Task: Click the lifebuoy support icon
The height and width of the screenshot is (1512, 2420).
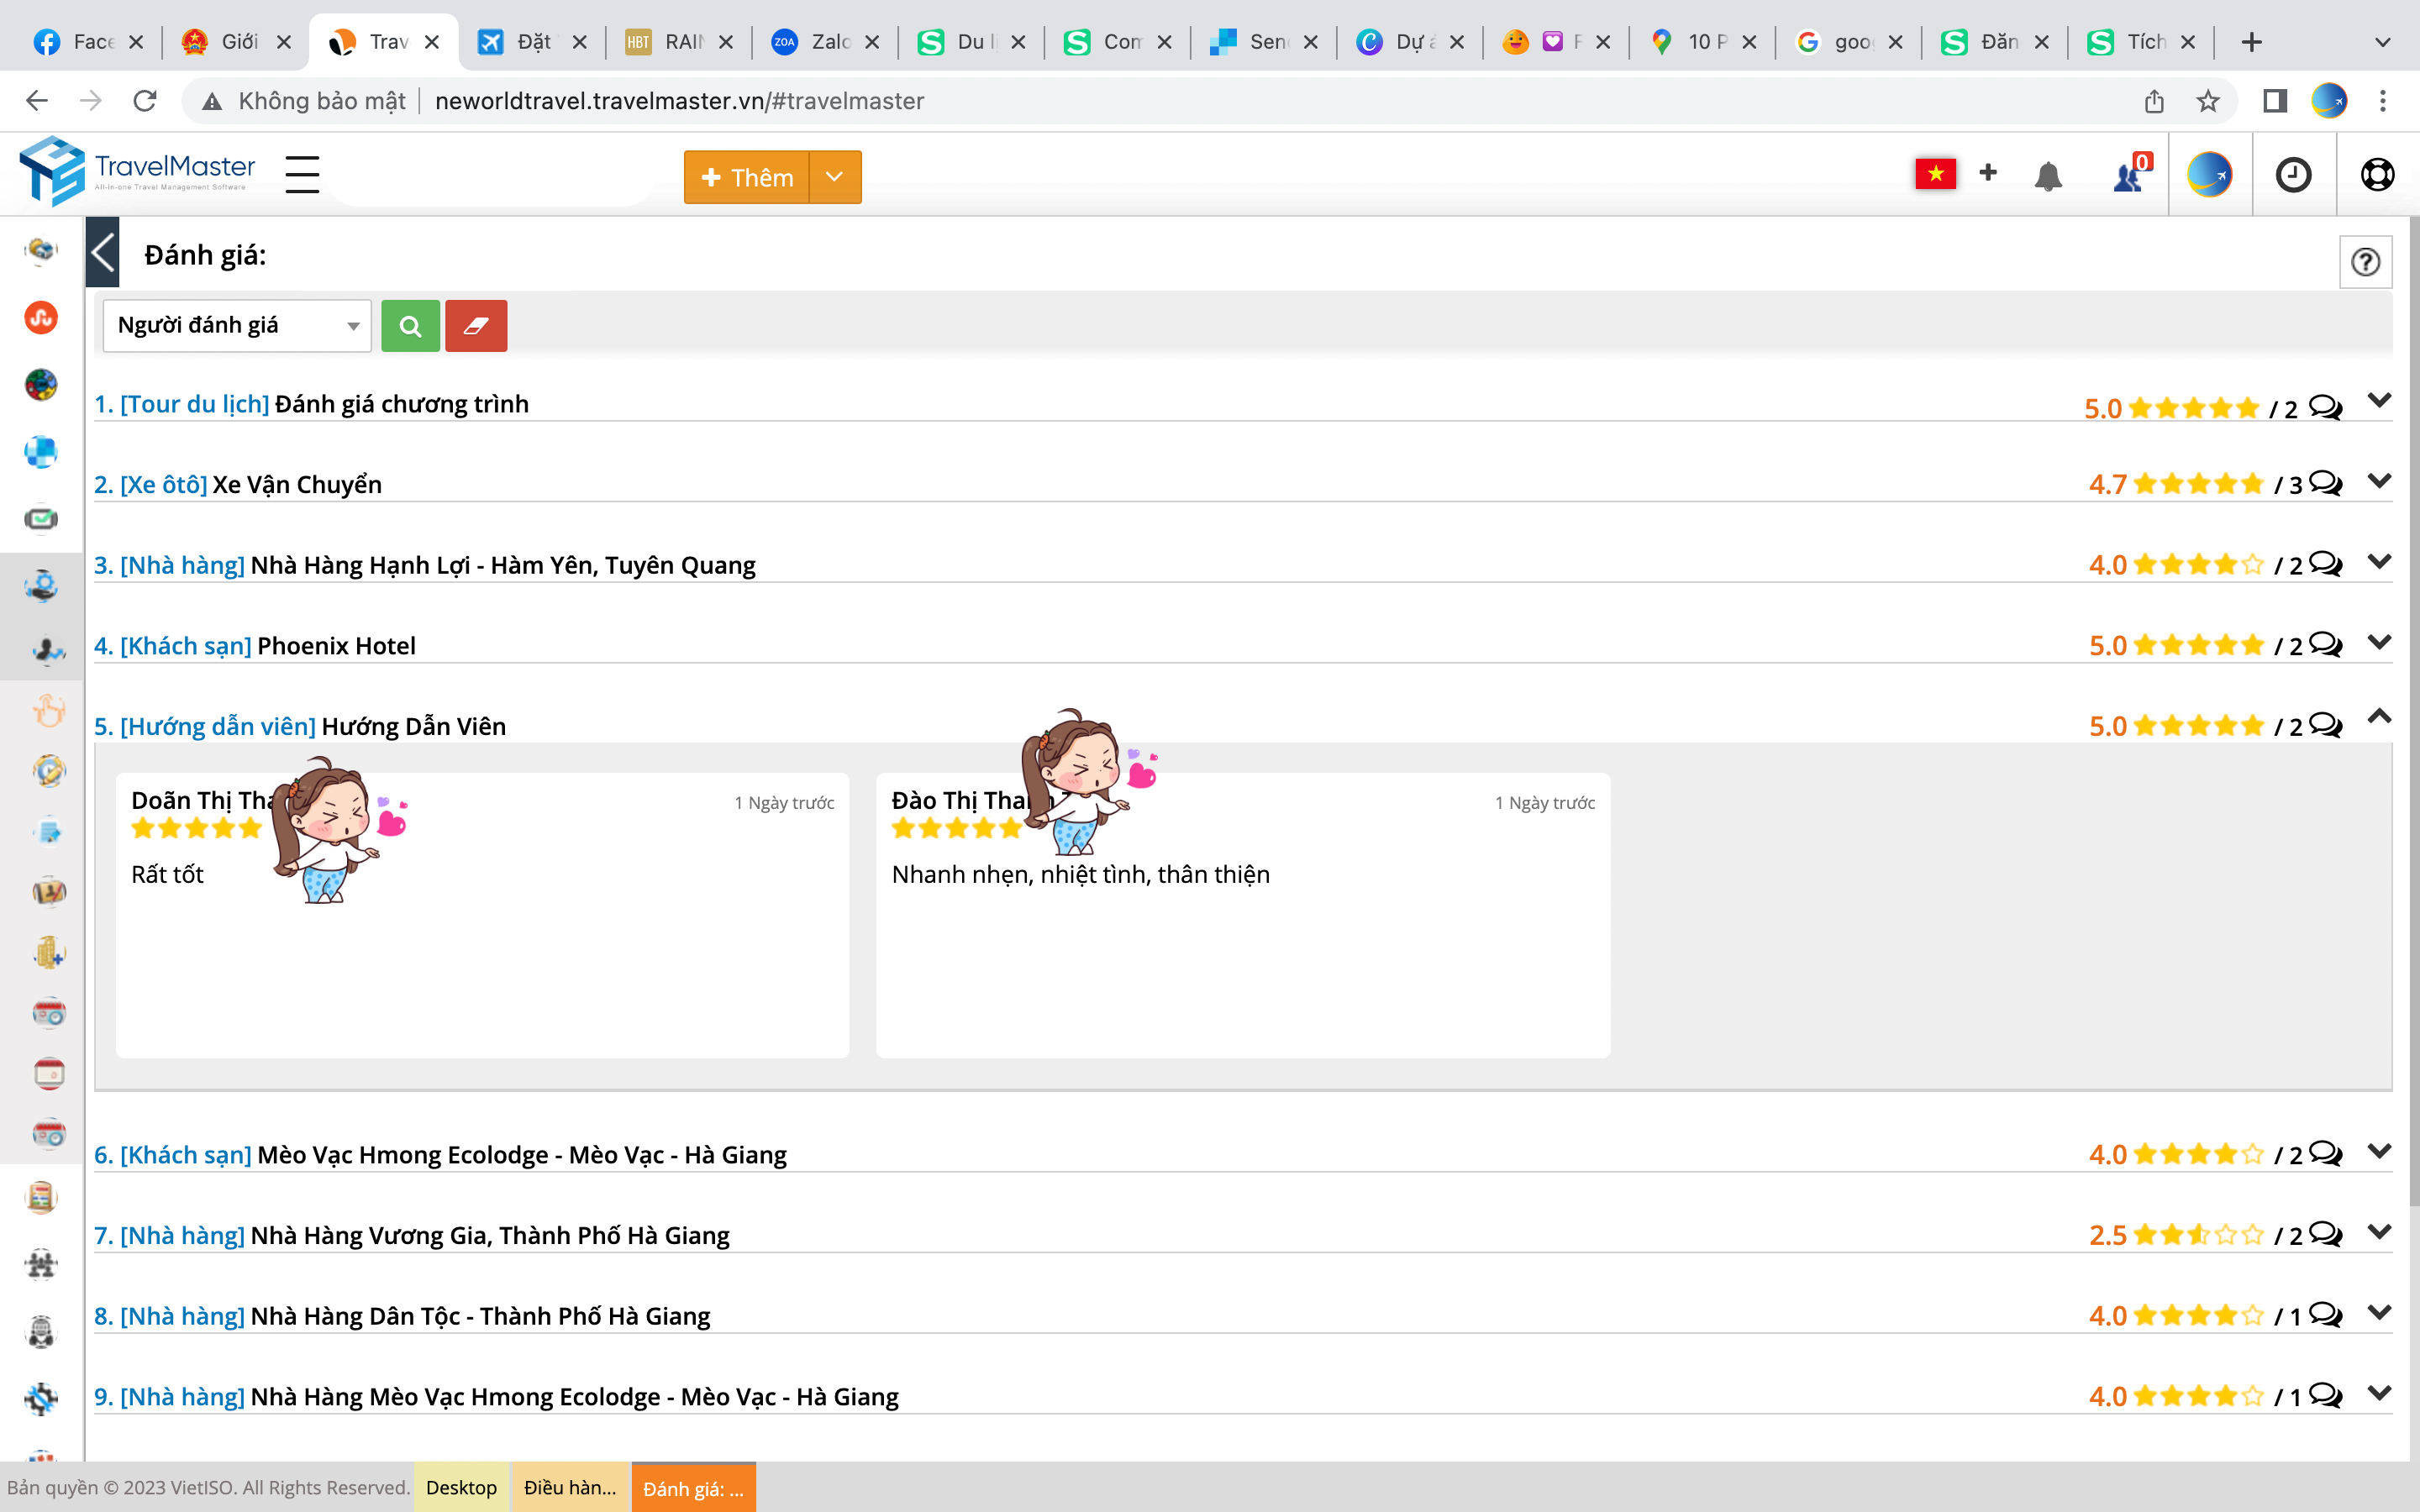Action: point(2377,176)
